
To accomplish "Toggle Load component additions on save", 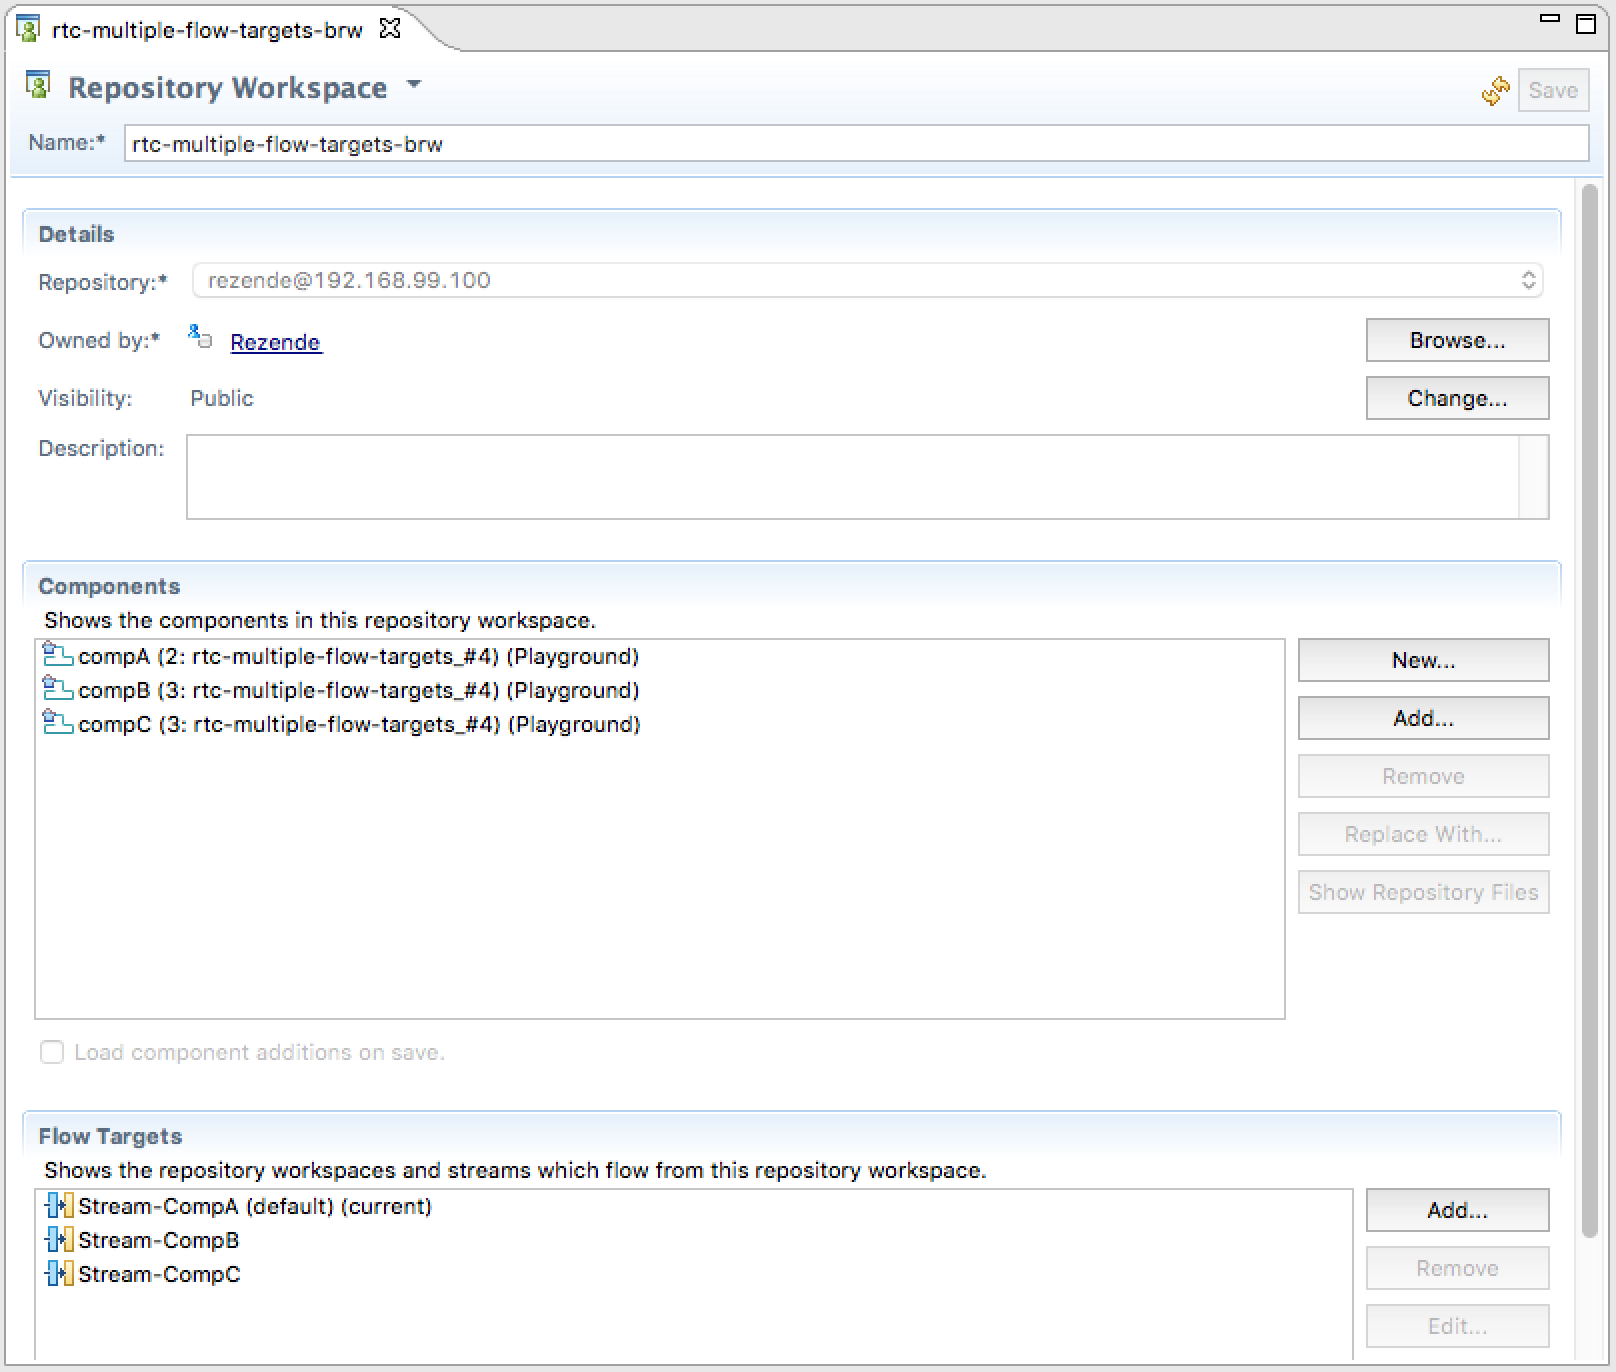I will (52, 1052).
